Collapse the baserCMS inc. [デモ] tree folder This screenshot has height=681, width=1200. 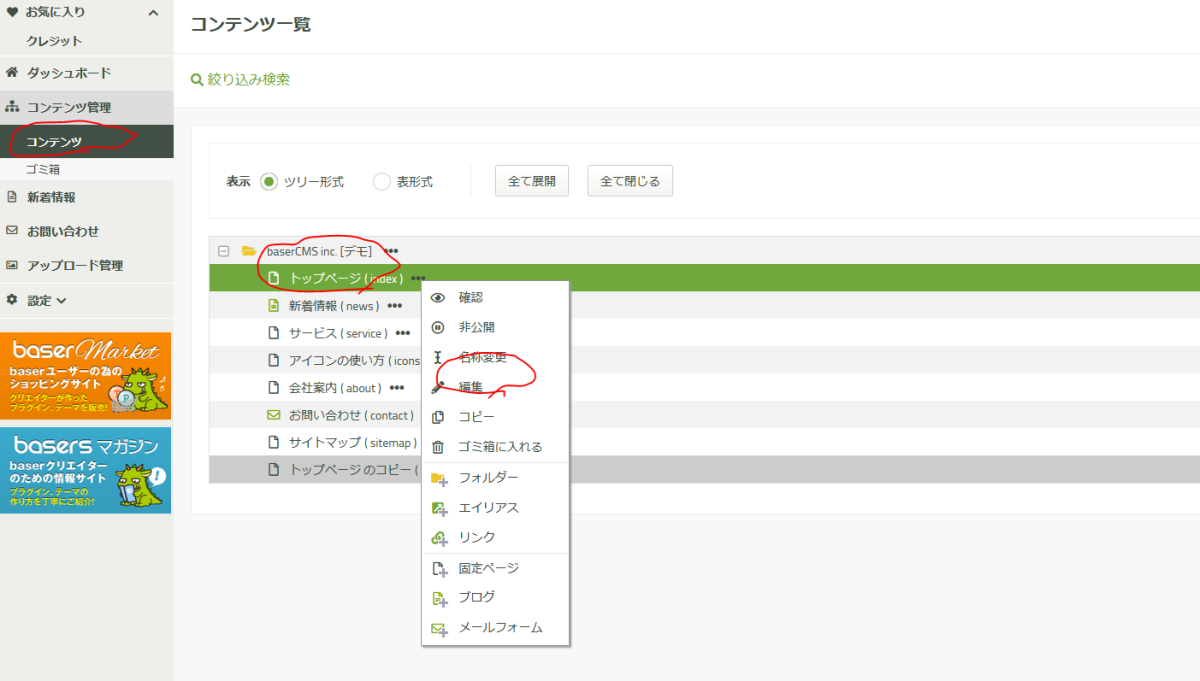point(224,251)
